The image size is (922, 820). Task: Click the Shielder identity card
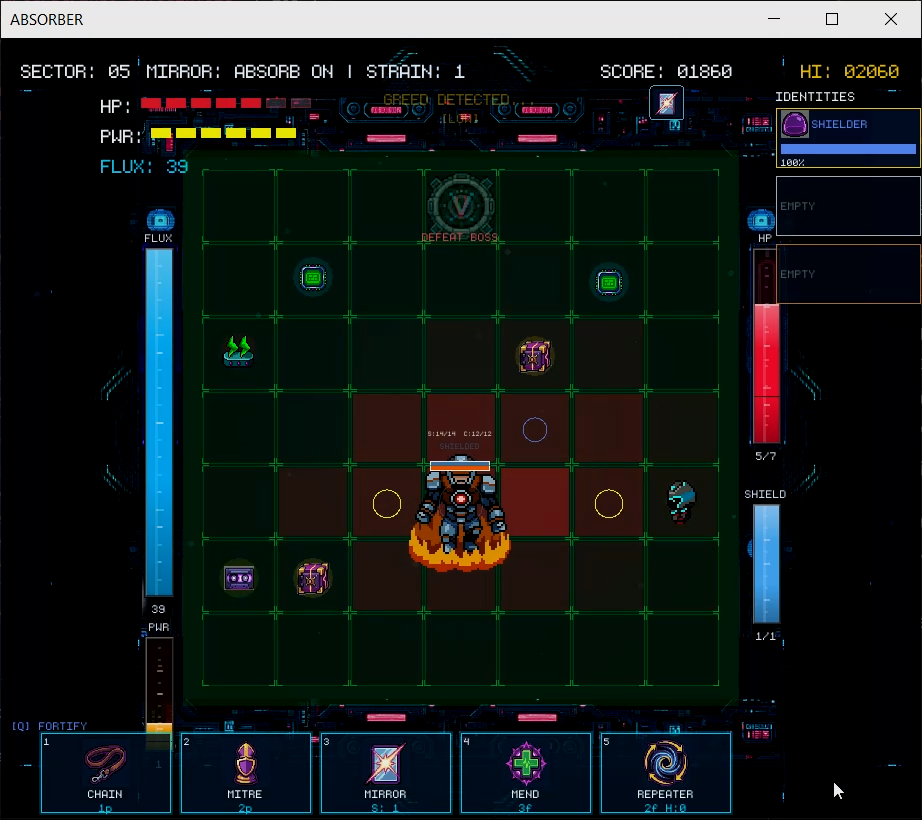848,138
